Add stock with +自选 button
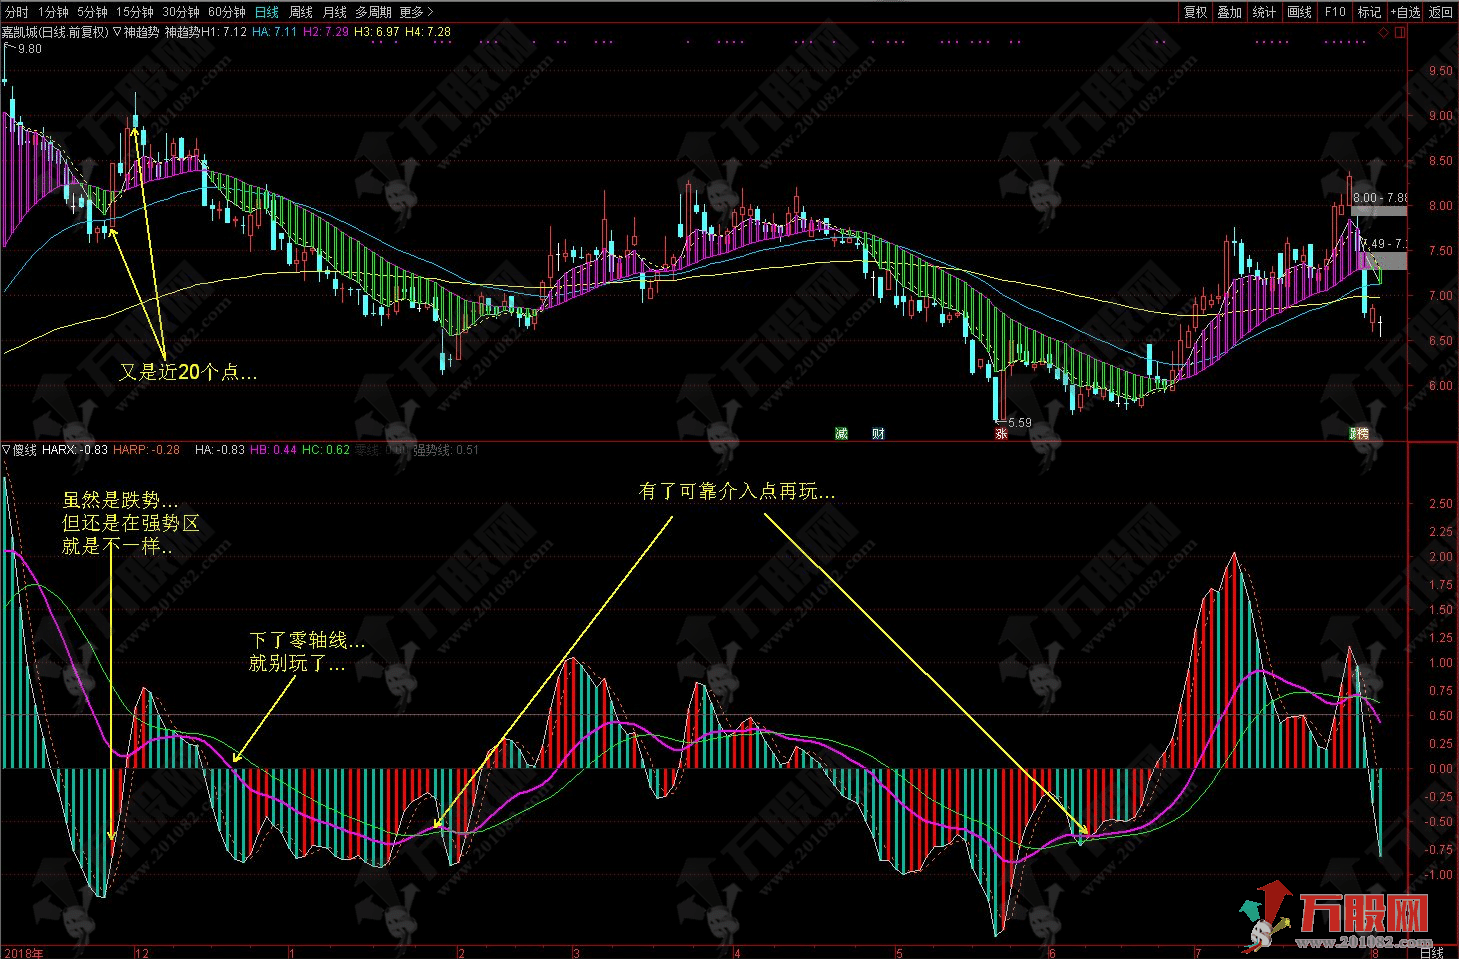The height and width of the screenshot is (959, 1459). pos(1404,12)
